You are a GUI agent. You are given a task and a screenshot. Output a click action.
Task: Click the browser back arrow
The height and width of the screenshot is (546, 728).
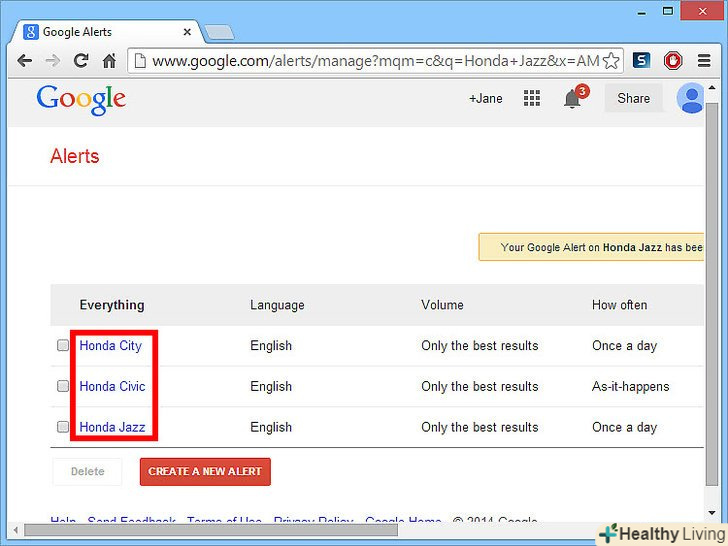pyautogui.click(x=24, y=60)
